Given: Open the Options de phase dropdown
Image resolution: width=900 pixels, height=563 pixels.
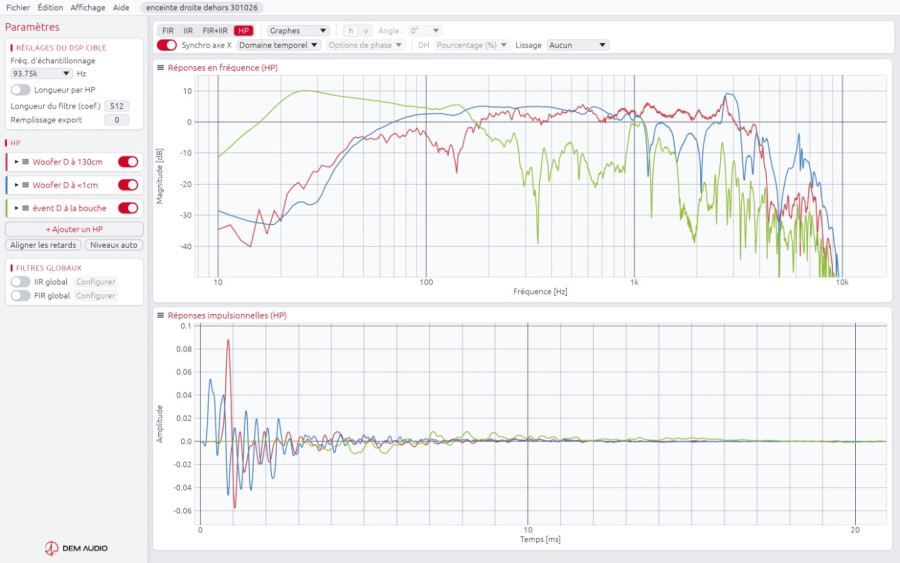Looking at the screenshot, I should click(x=365, y=45).
